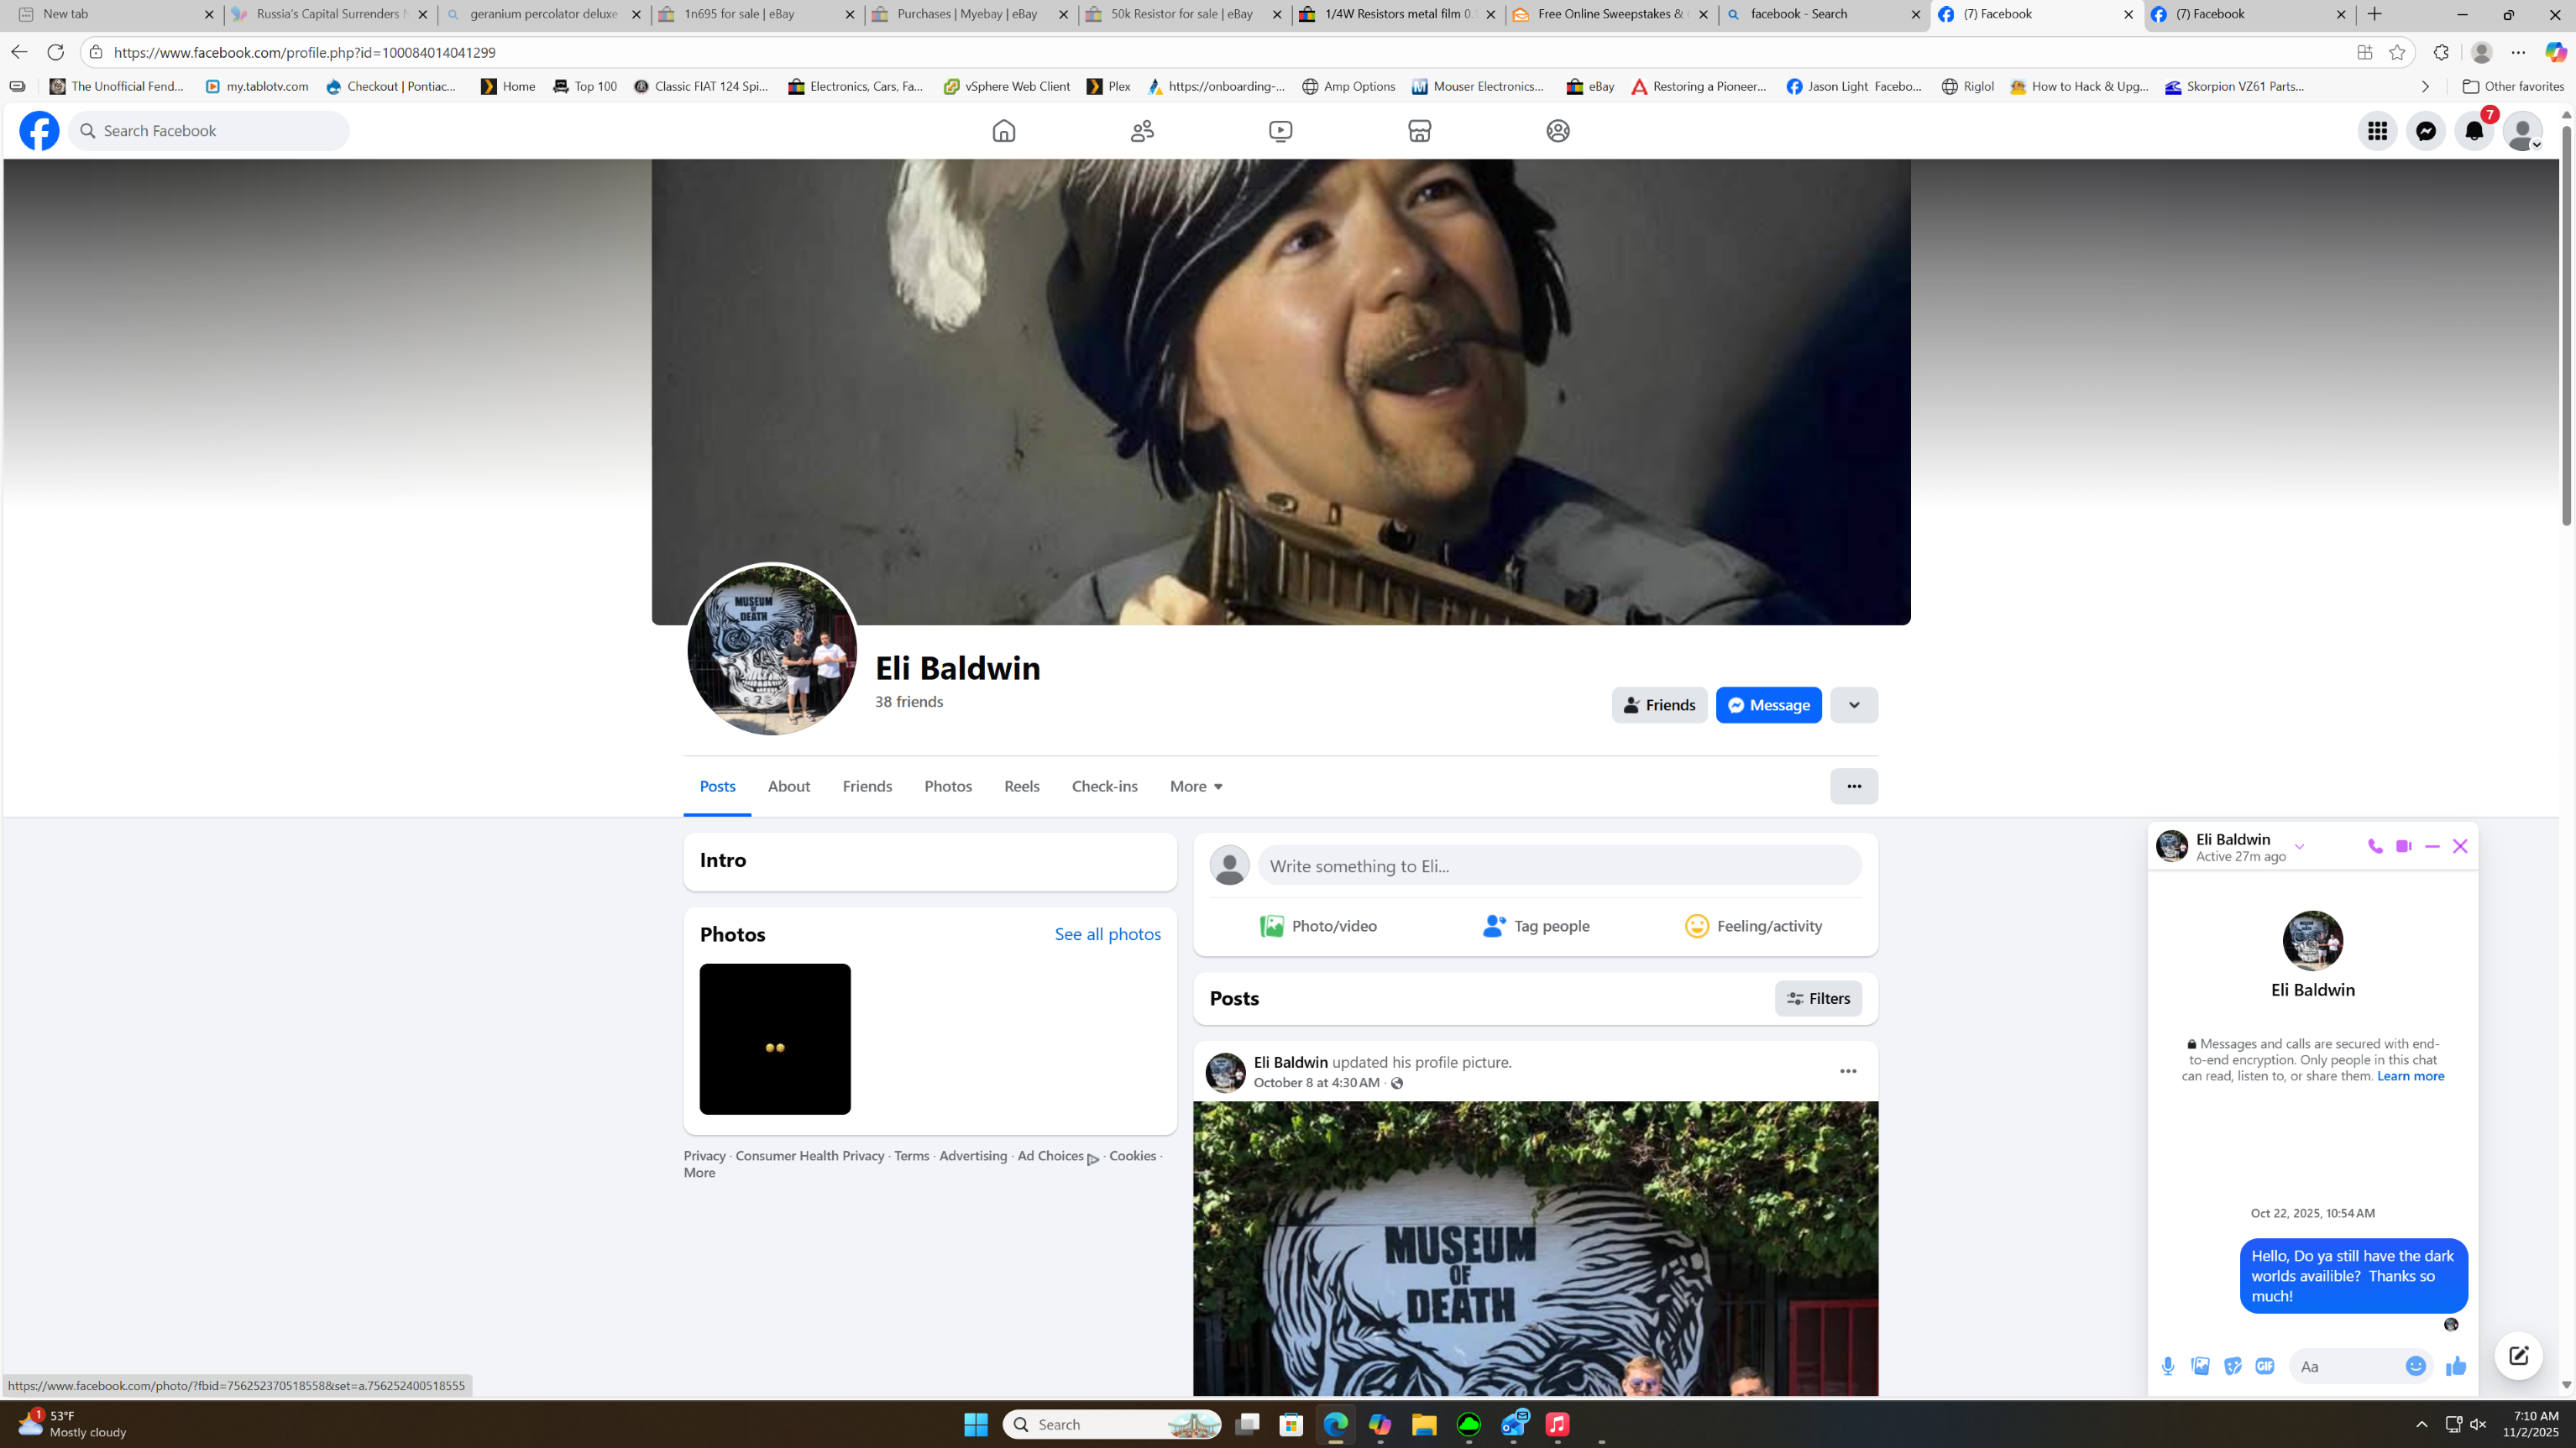Start a video call in the Eli Baldwin chat
The image size is (2576, 1448).
coord(2403,846)
